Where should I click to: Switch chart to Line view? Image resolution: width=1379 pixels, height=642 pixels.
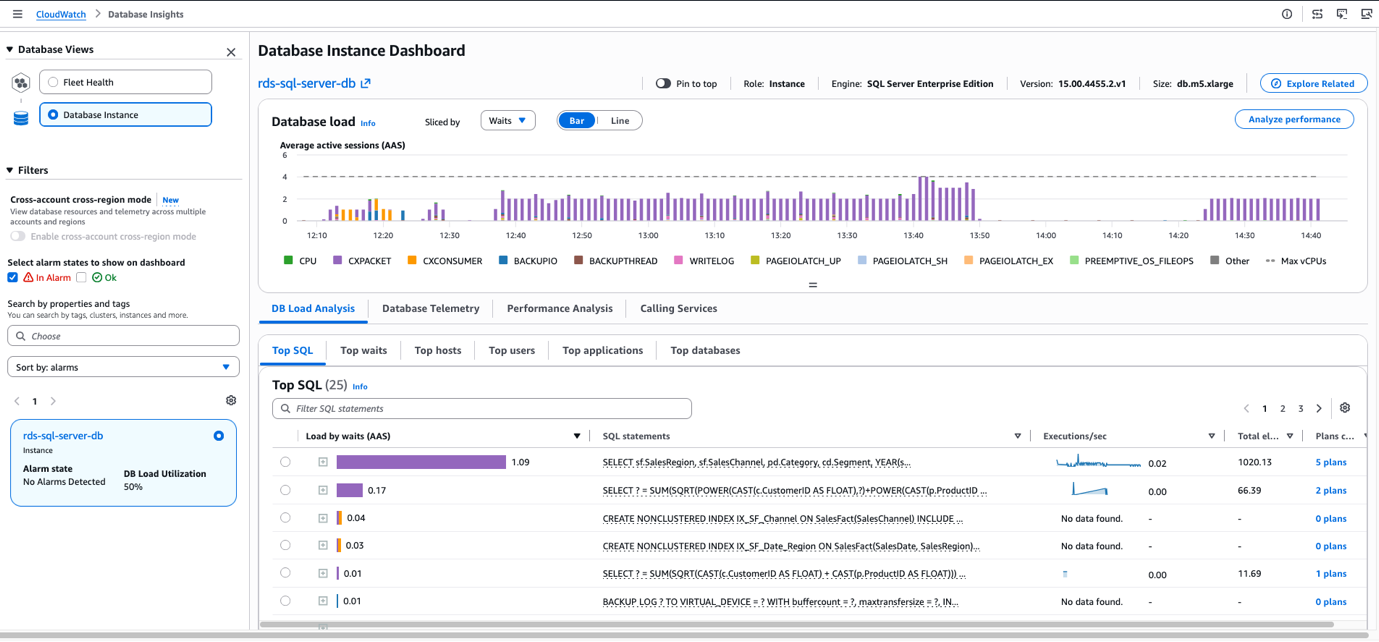pos(620,121)
